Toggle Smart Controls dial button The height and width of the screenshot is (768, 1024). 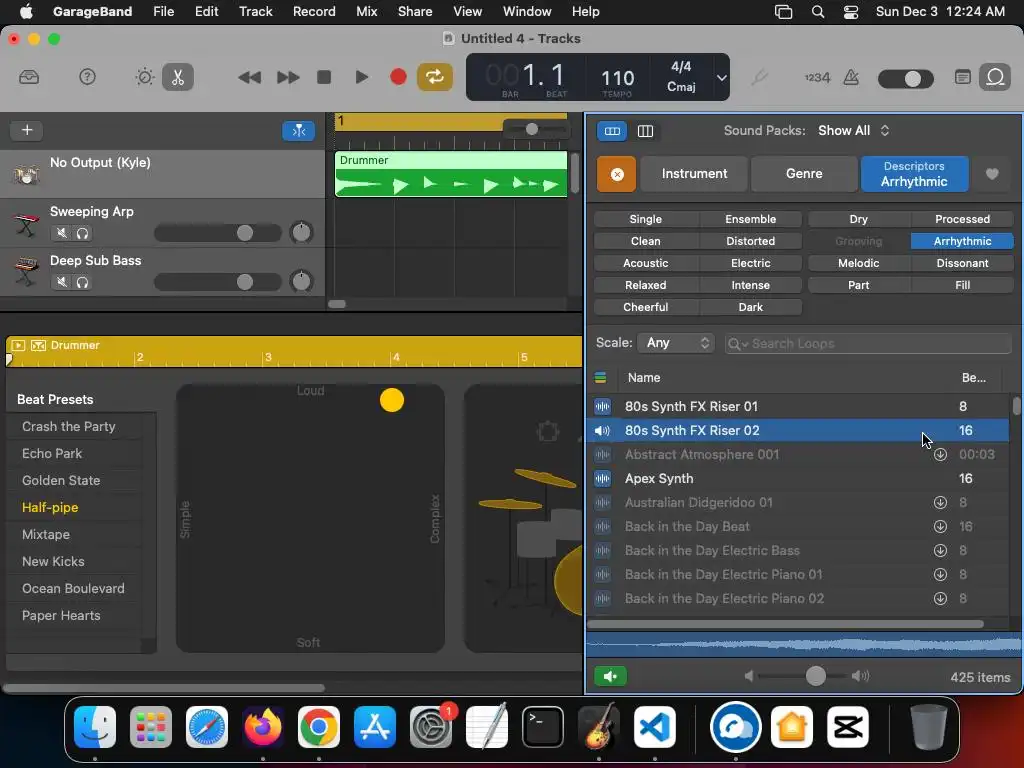[144, 77]
